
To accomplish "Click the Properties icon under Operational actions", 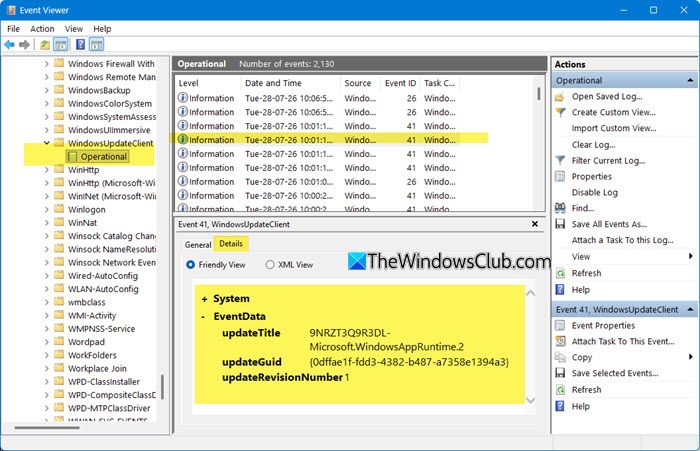I will 560,177.
